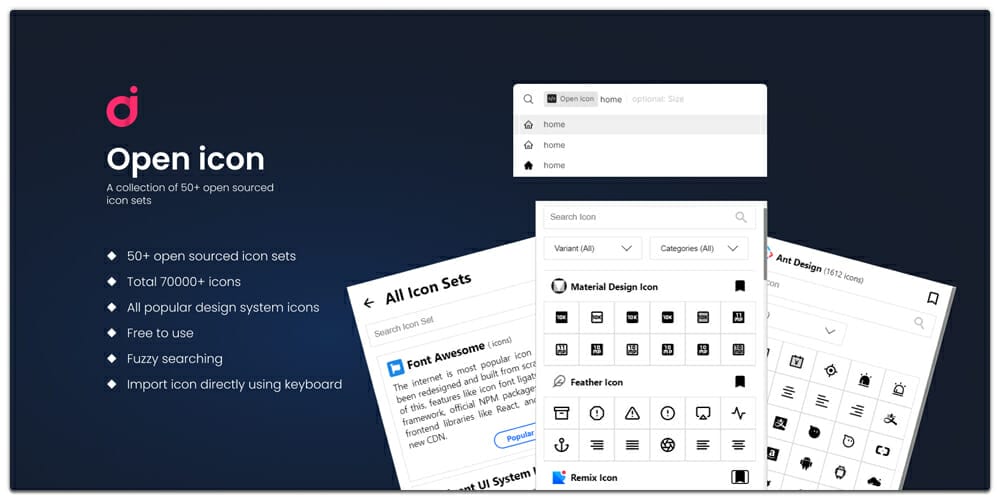Click the Font Awesome flag logo
This screenshot has height=500, width=1000.
pyautogui.click(x=395, y=368)
